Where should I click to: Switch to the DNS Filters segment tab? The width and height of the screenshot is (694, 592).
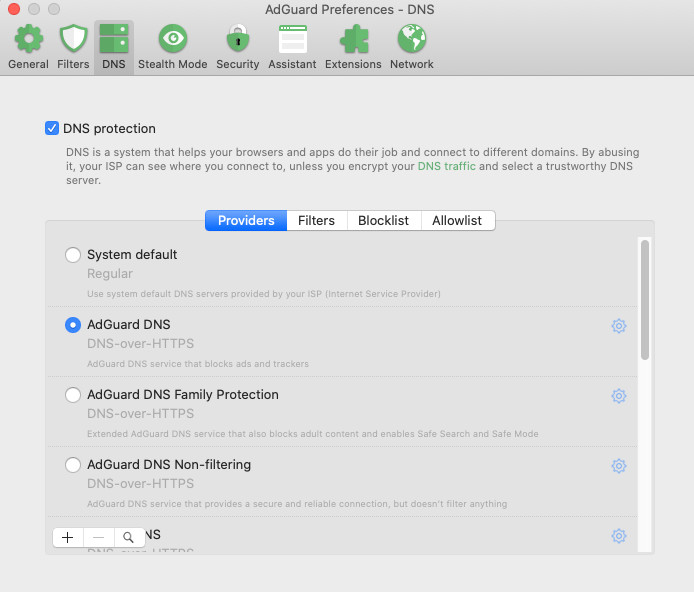click(316, 220)
